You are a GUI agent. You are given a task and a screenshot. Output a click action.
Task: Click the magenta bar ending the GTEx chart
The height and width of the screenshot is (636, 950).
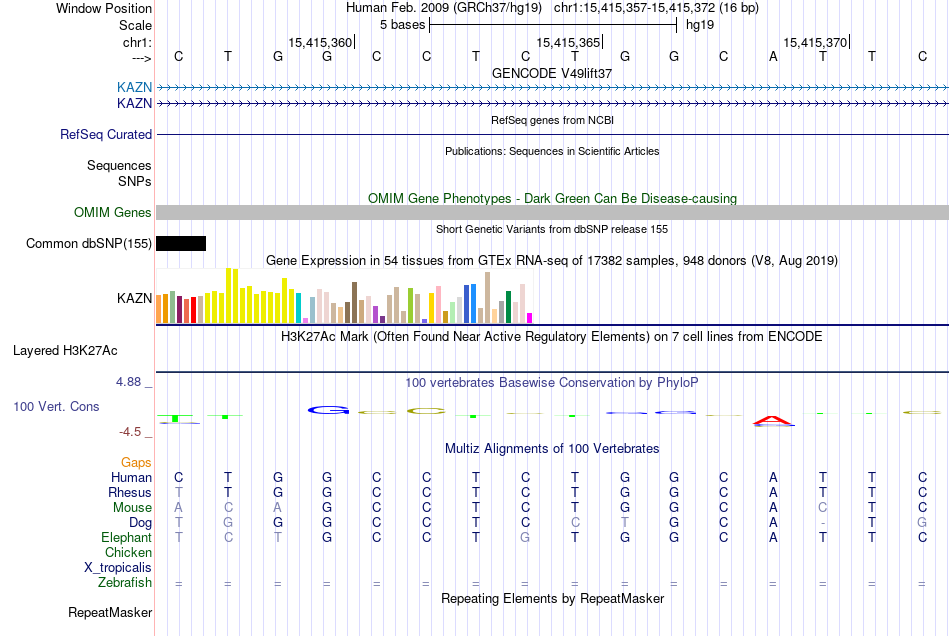pos(530,318)
